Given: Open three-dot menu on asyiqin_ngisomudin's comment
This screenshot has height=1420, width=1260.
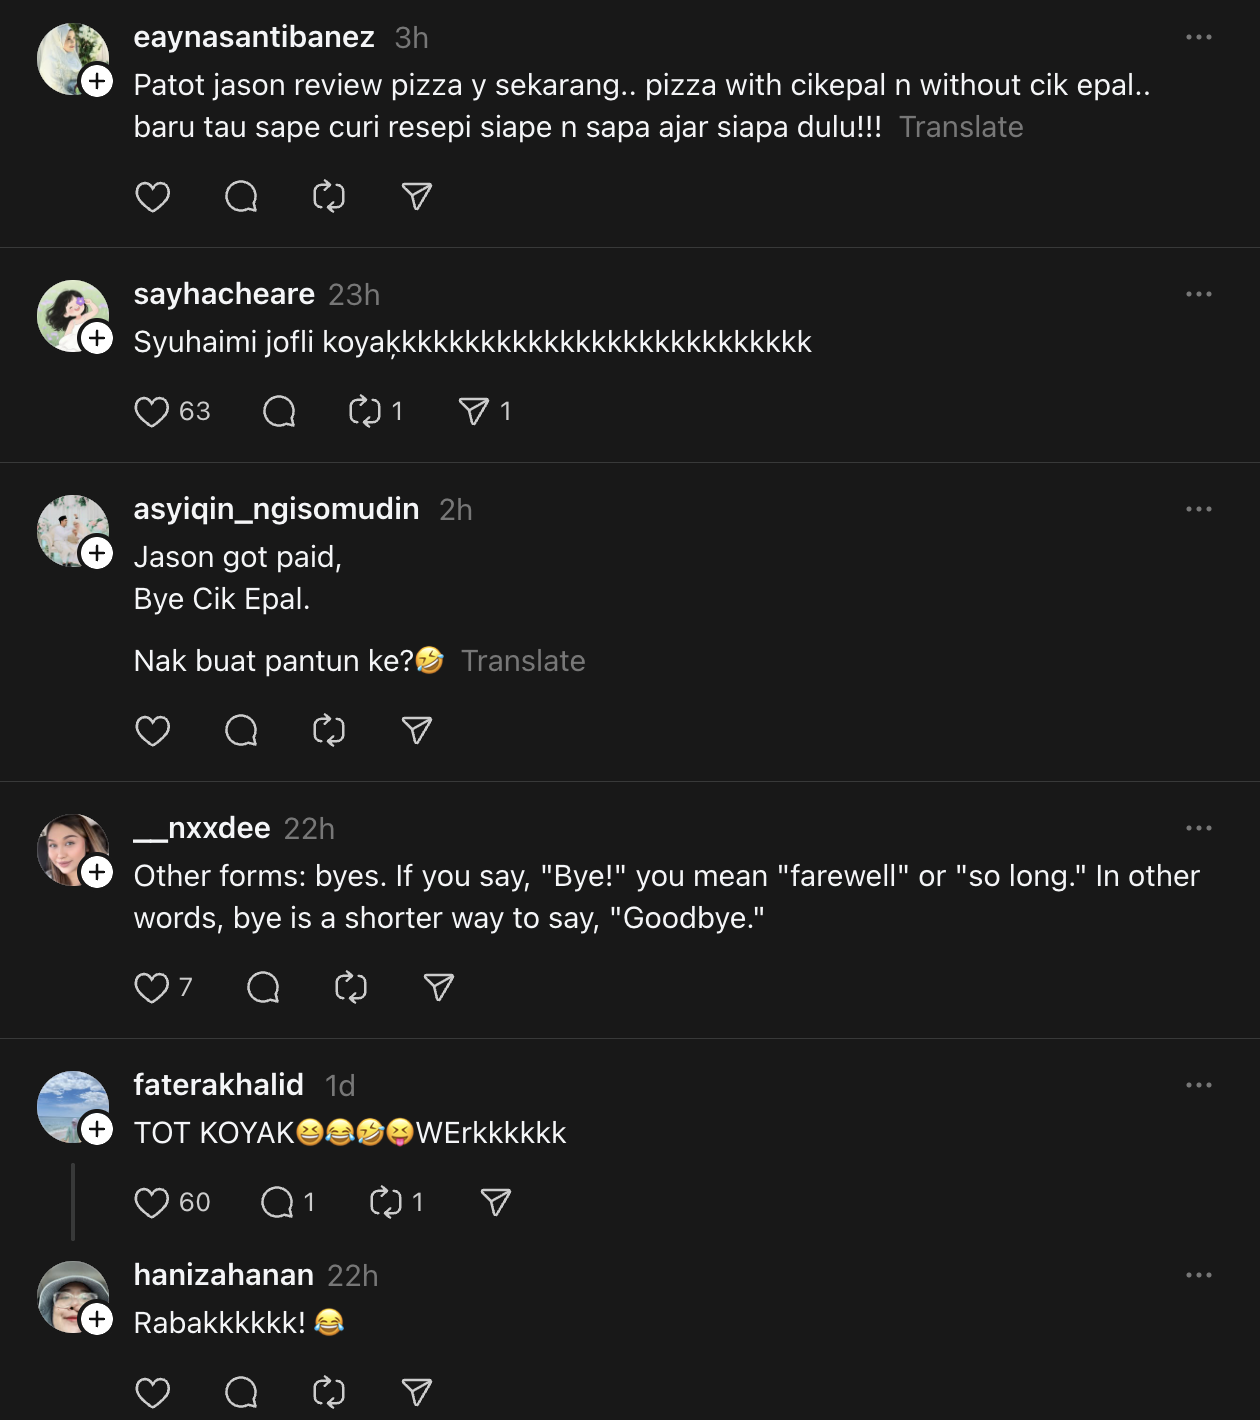Looking at the screenshot, I should [x=1198, y=509].
